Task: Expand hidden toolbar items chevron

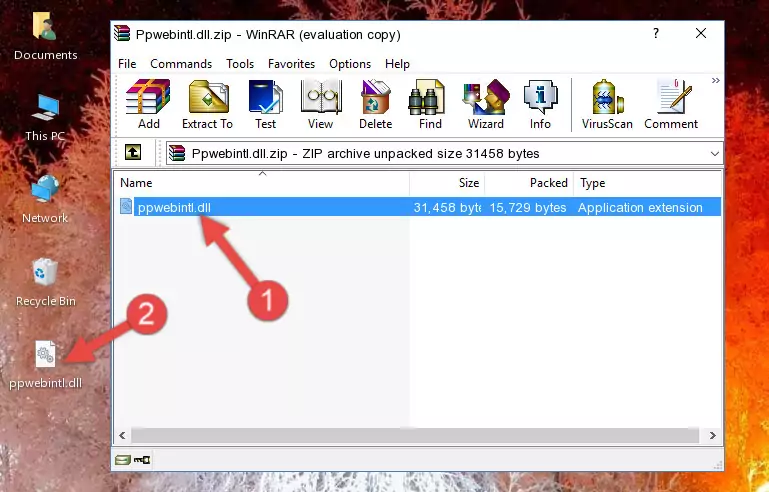Action: (716, 80)
